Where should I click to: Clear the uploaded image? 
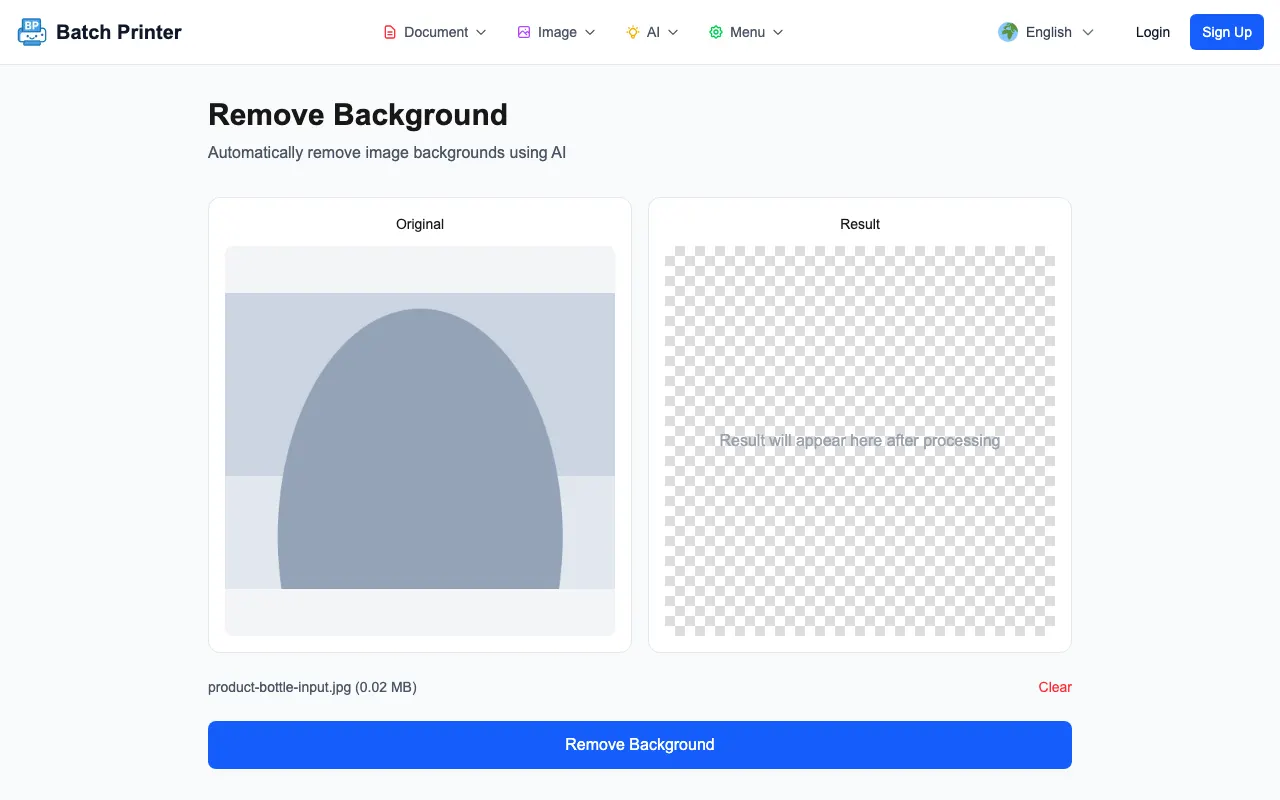click(1055, 687)
